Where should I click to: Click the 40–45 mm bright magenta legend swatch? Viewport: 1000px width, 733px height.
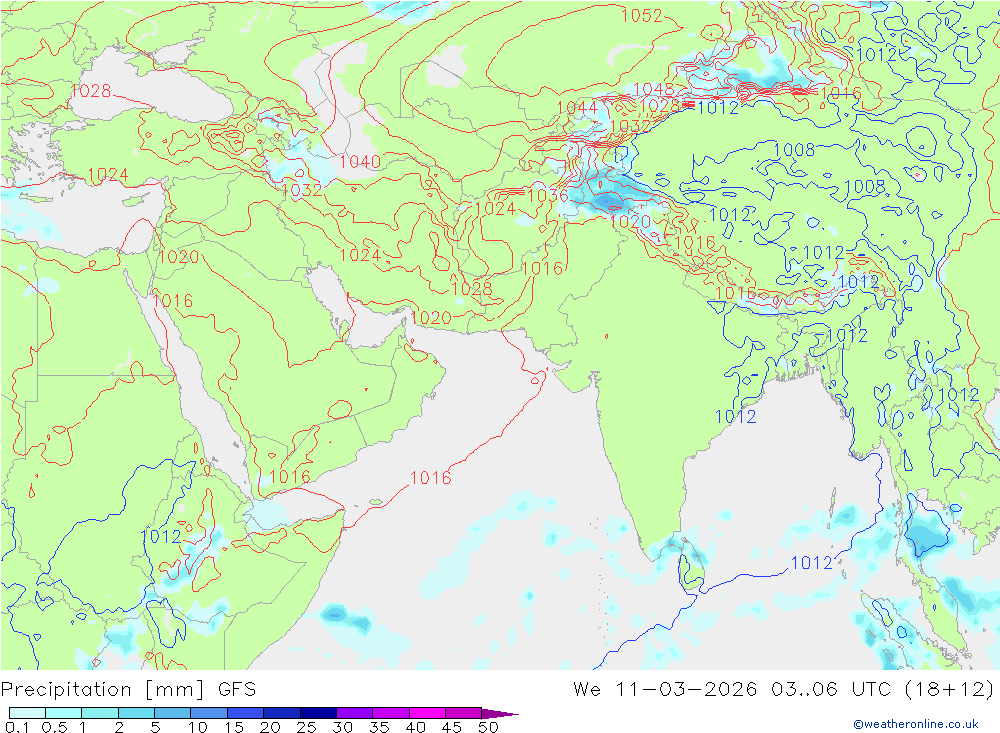coord(427,713)
